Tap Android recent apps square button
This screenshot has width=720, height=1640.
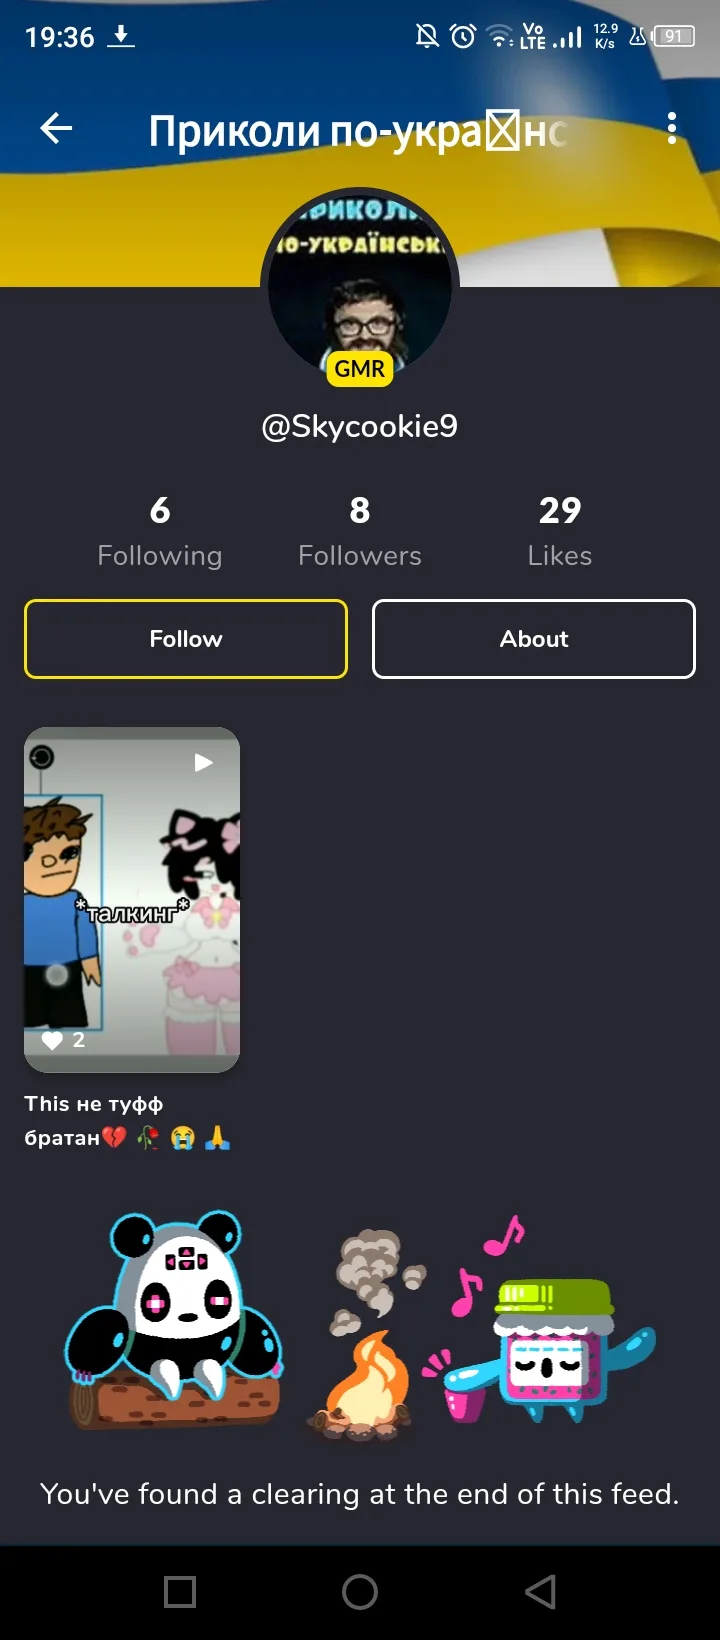point(180,1592)
